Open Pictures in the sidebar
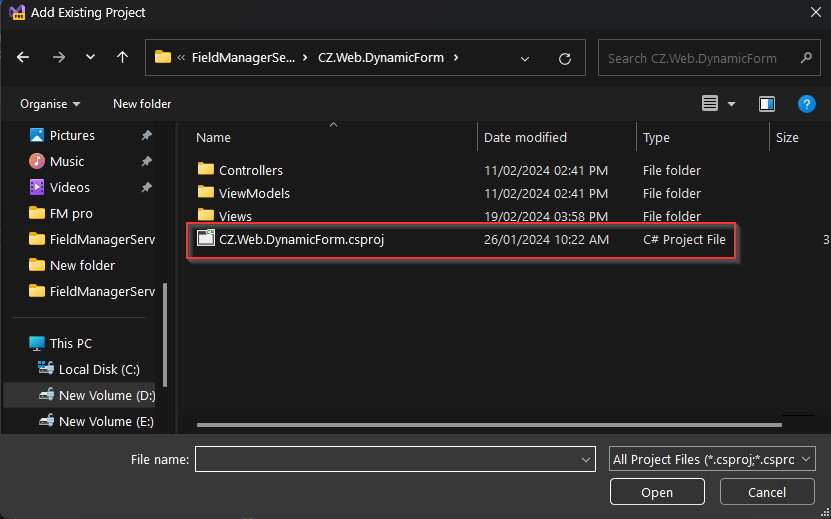The width and height of the screenshot is (831, 519). [72, 135]
